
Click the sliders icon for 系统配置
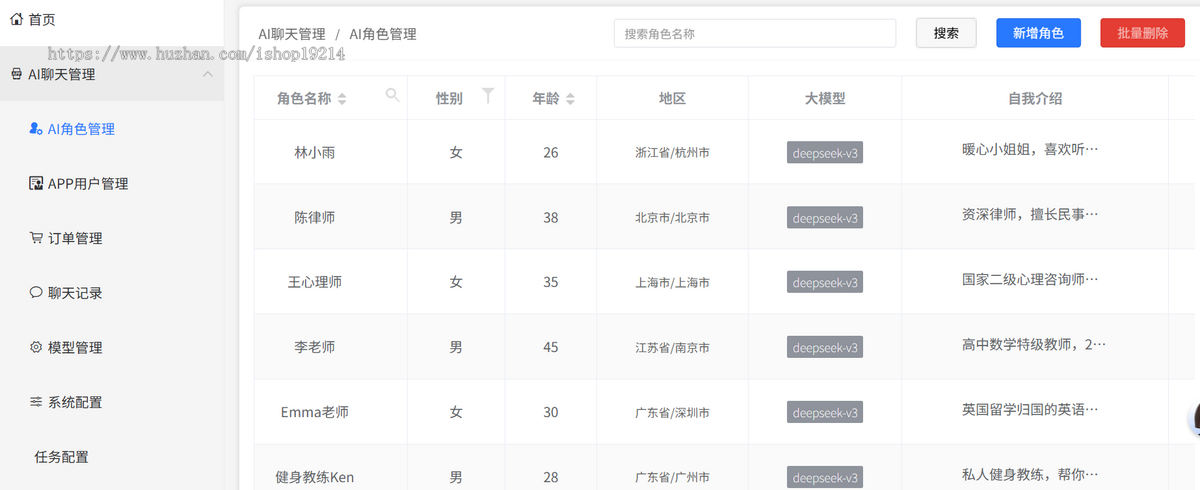(37, 402)
